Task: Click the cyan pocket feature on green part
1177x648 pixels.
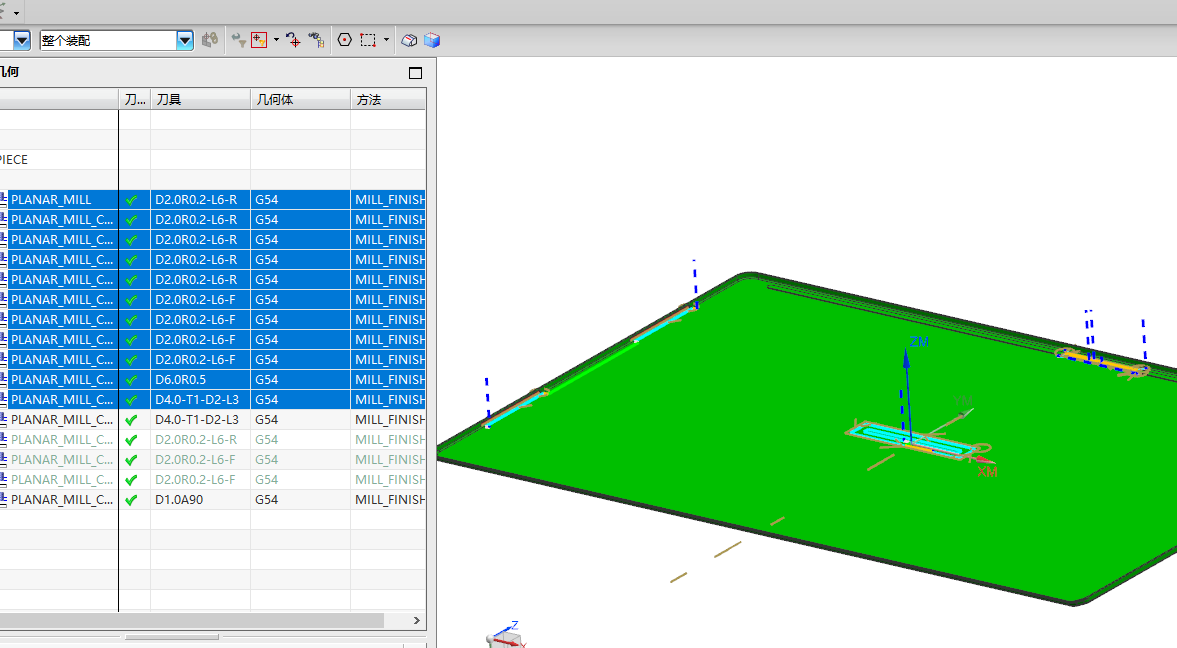Action: point(914,441)
